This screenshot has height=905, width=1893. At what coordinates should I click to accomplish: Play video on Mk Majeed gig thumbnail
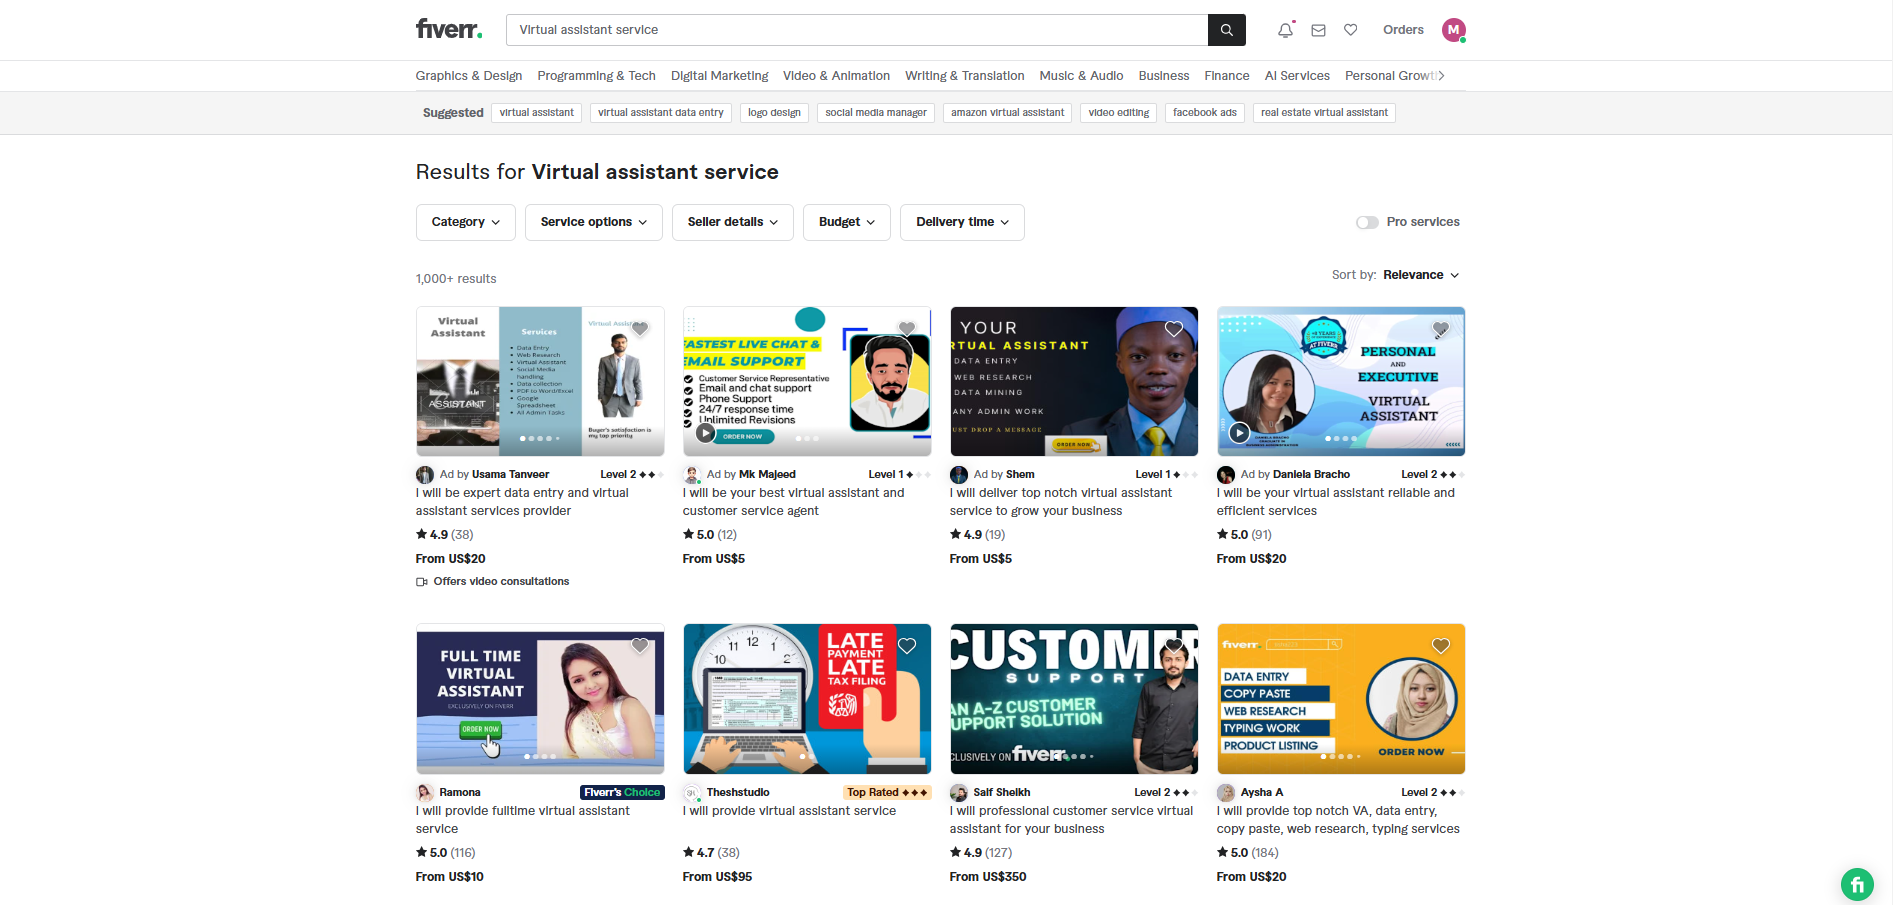pos(706,433)
